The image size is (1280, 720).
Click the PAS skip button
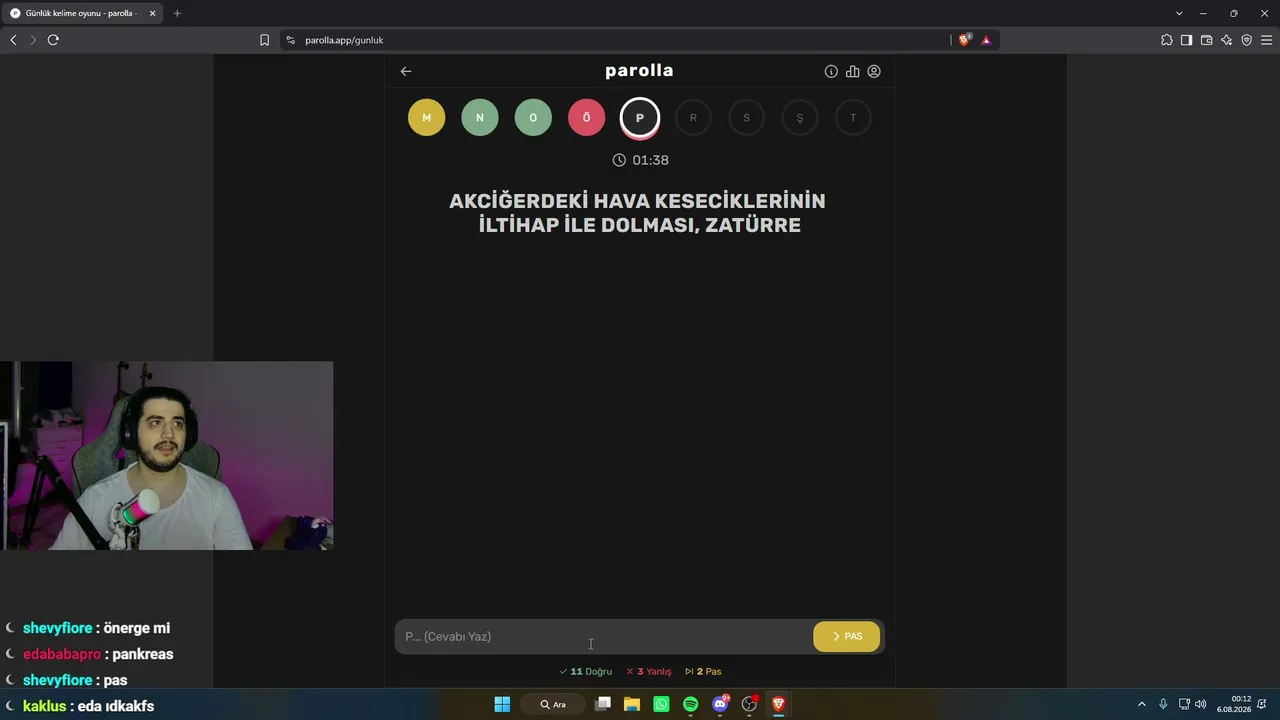[x=847, y=636]
